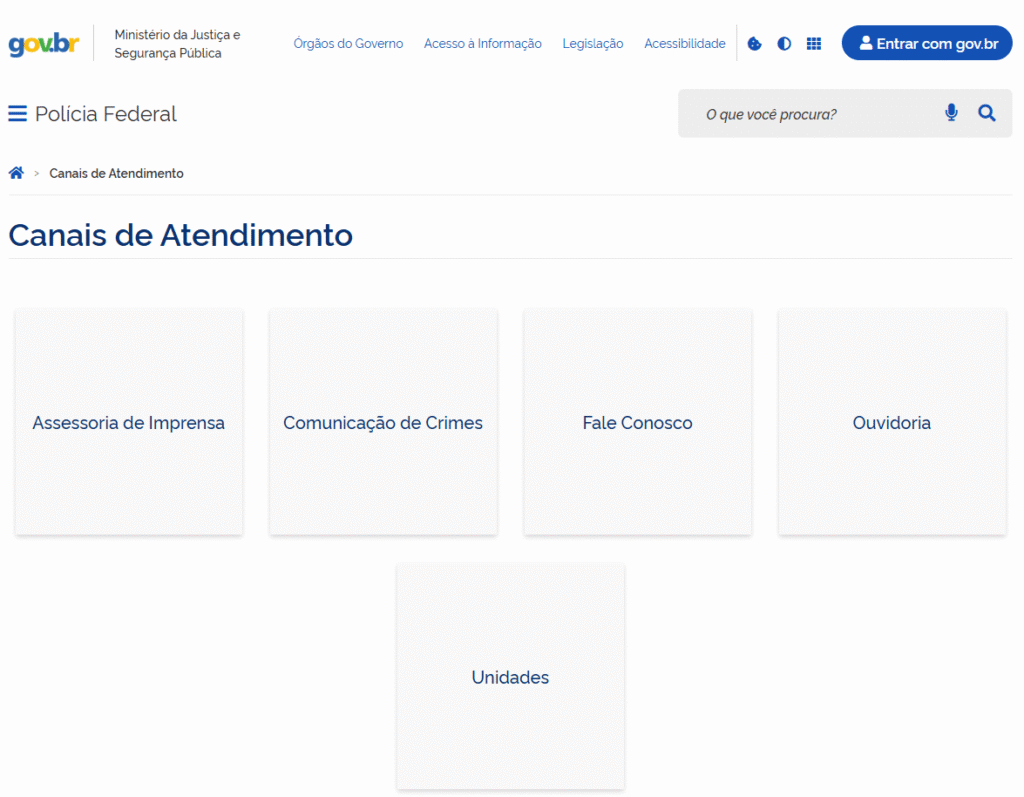Go to home via breadcrumb icon
1024x797 pixels.
point(16,173)
